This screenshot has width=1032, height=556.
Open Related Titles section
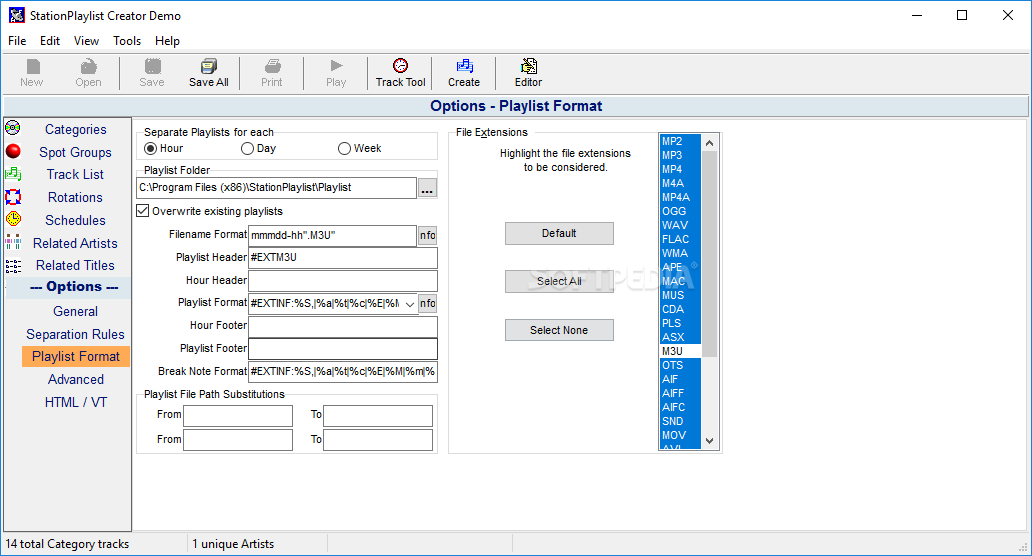75,265
